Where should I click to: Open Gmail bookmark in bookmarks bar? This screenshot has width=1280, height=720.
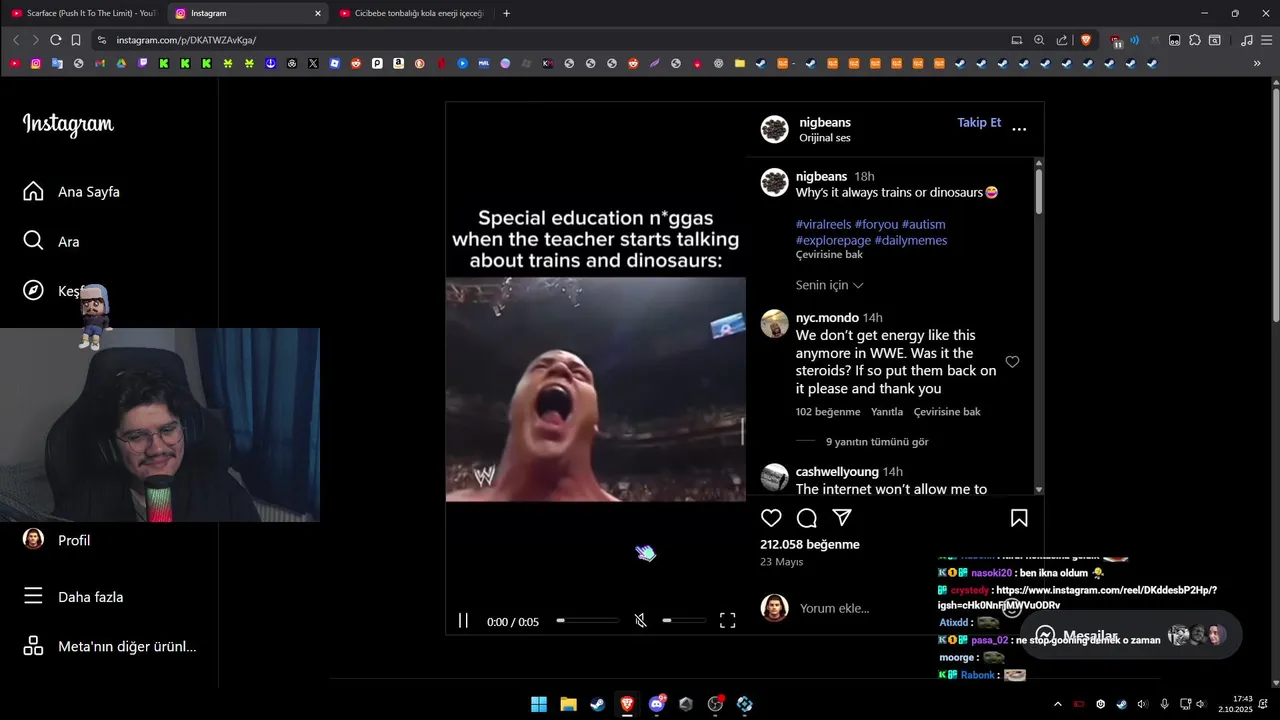100,63
